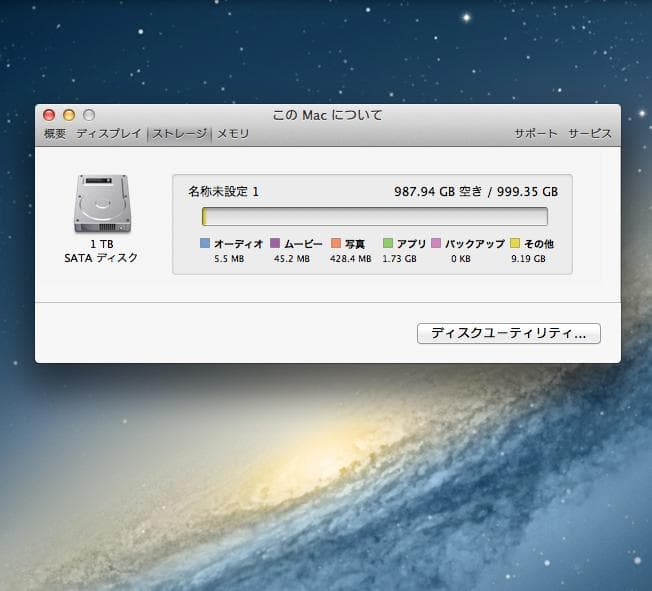The height and width of the screenshot is (591, 652).
Task: Click the purple ムービー color swatch
Action: (275, 243)
